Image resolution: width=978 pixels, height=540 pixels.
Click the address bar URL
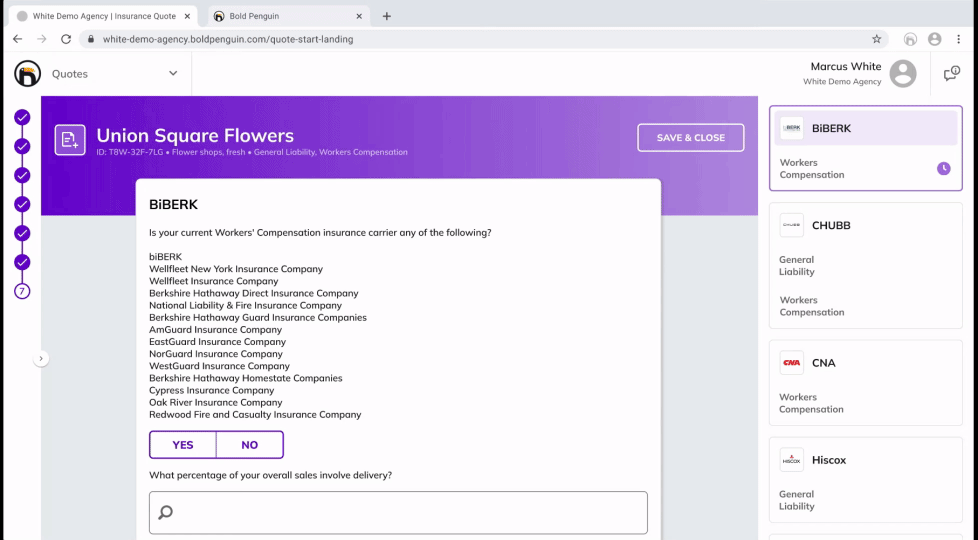(228, 39)
